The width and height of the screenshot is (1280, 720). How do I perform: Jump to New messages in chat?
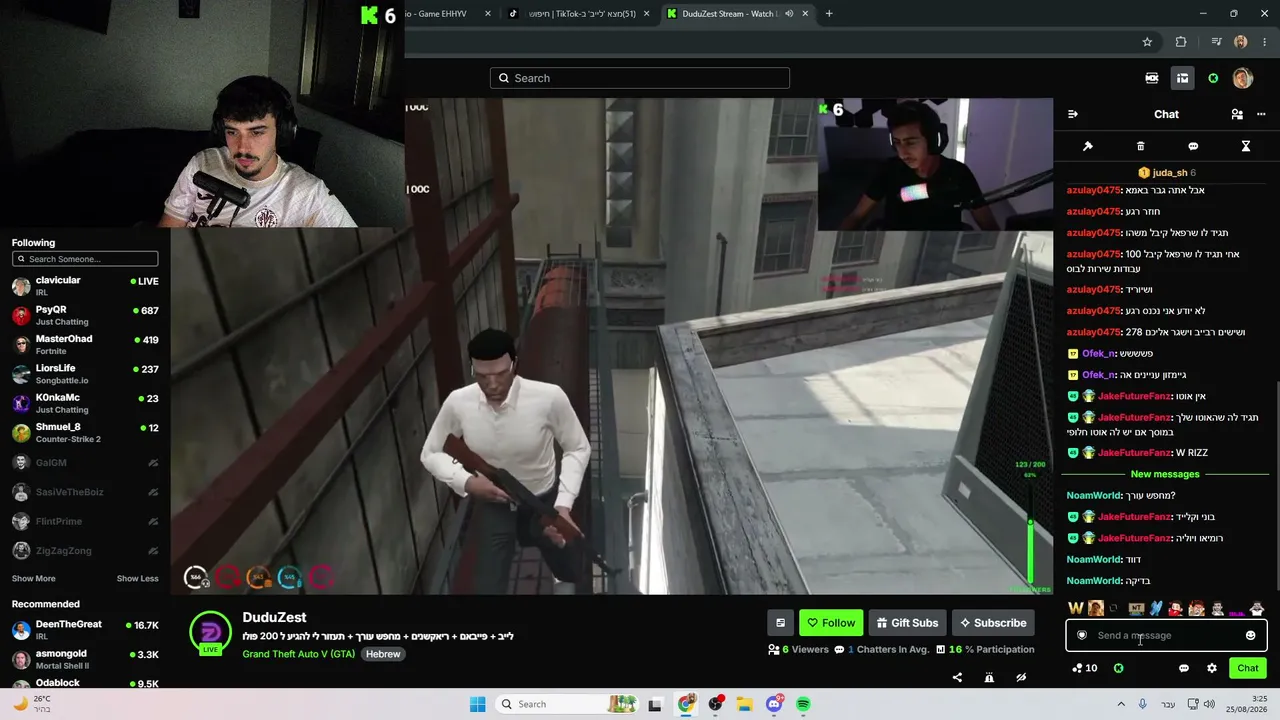pos(1165,474)
